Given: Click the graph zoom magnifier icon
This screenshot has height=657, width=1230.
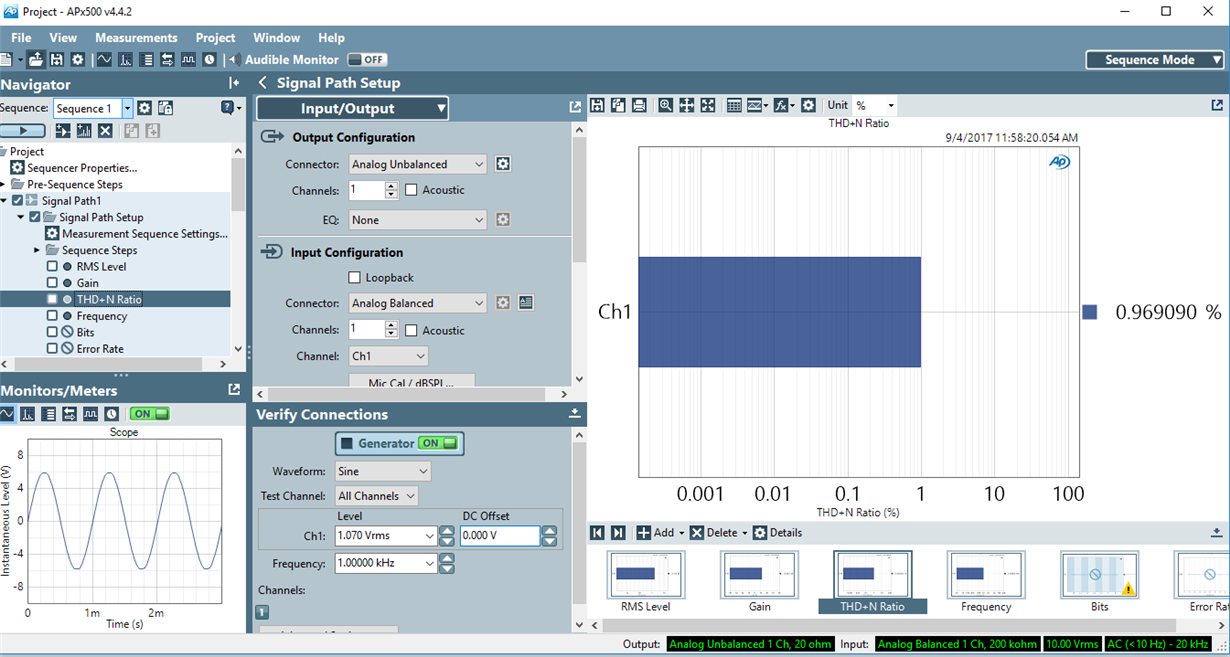Looking at the screenshot, I should 666,105.
